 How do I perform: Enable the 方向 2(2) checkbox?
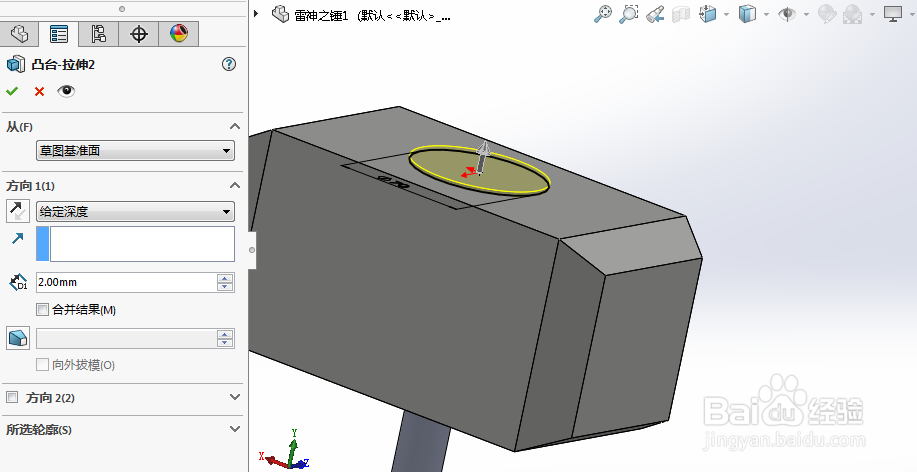tap(12, 397)
